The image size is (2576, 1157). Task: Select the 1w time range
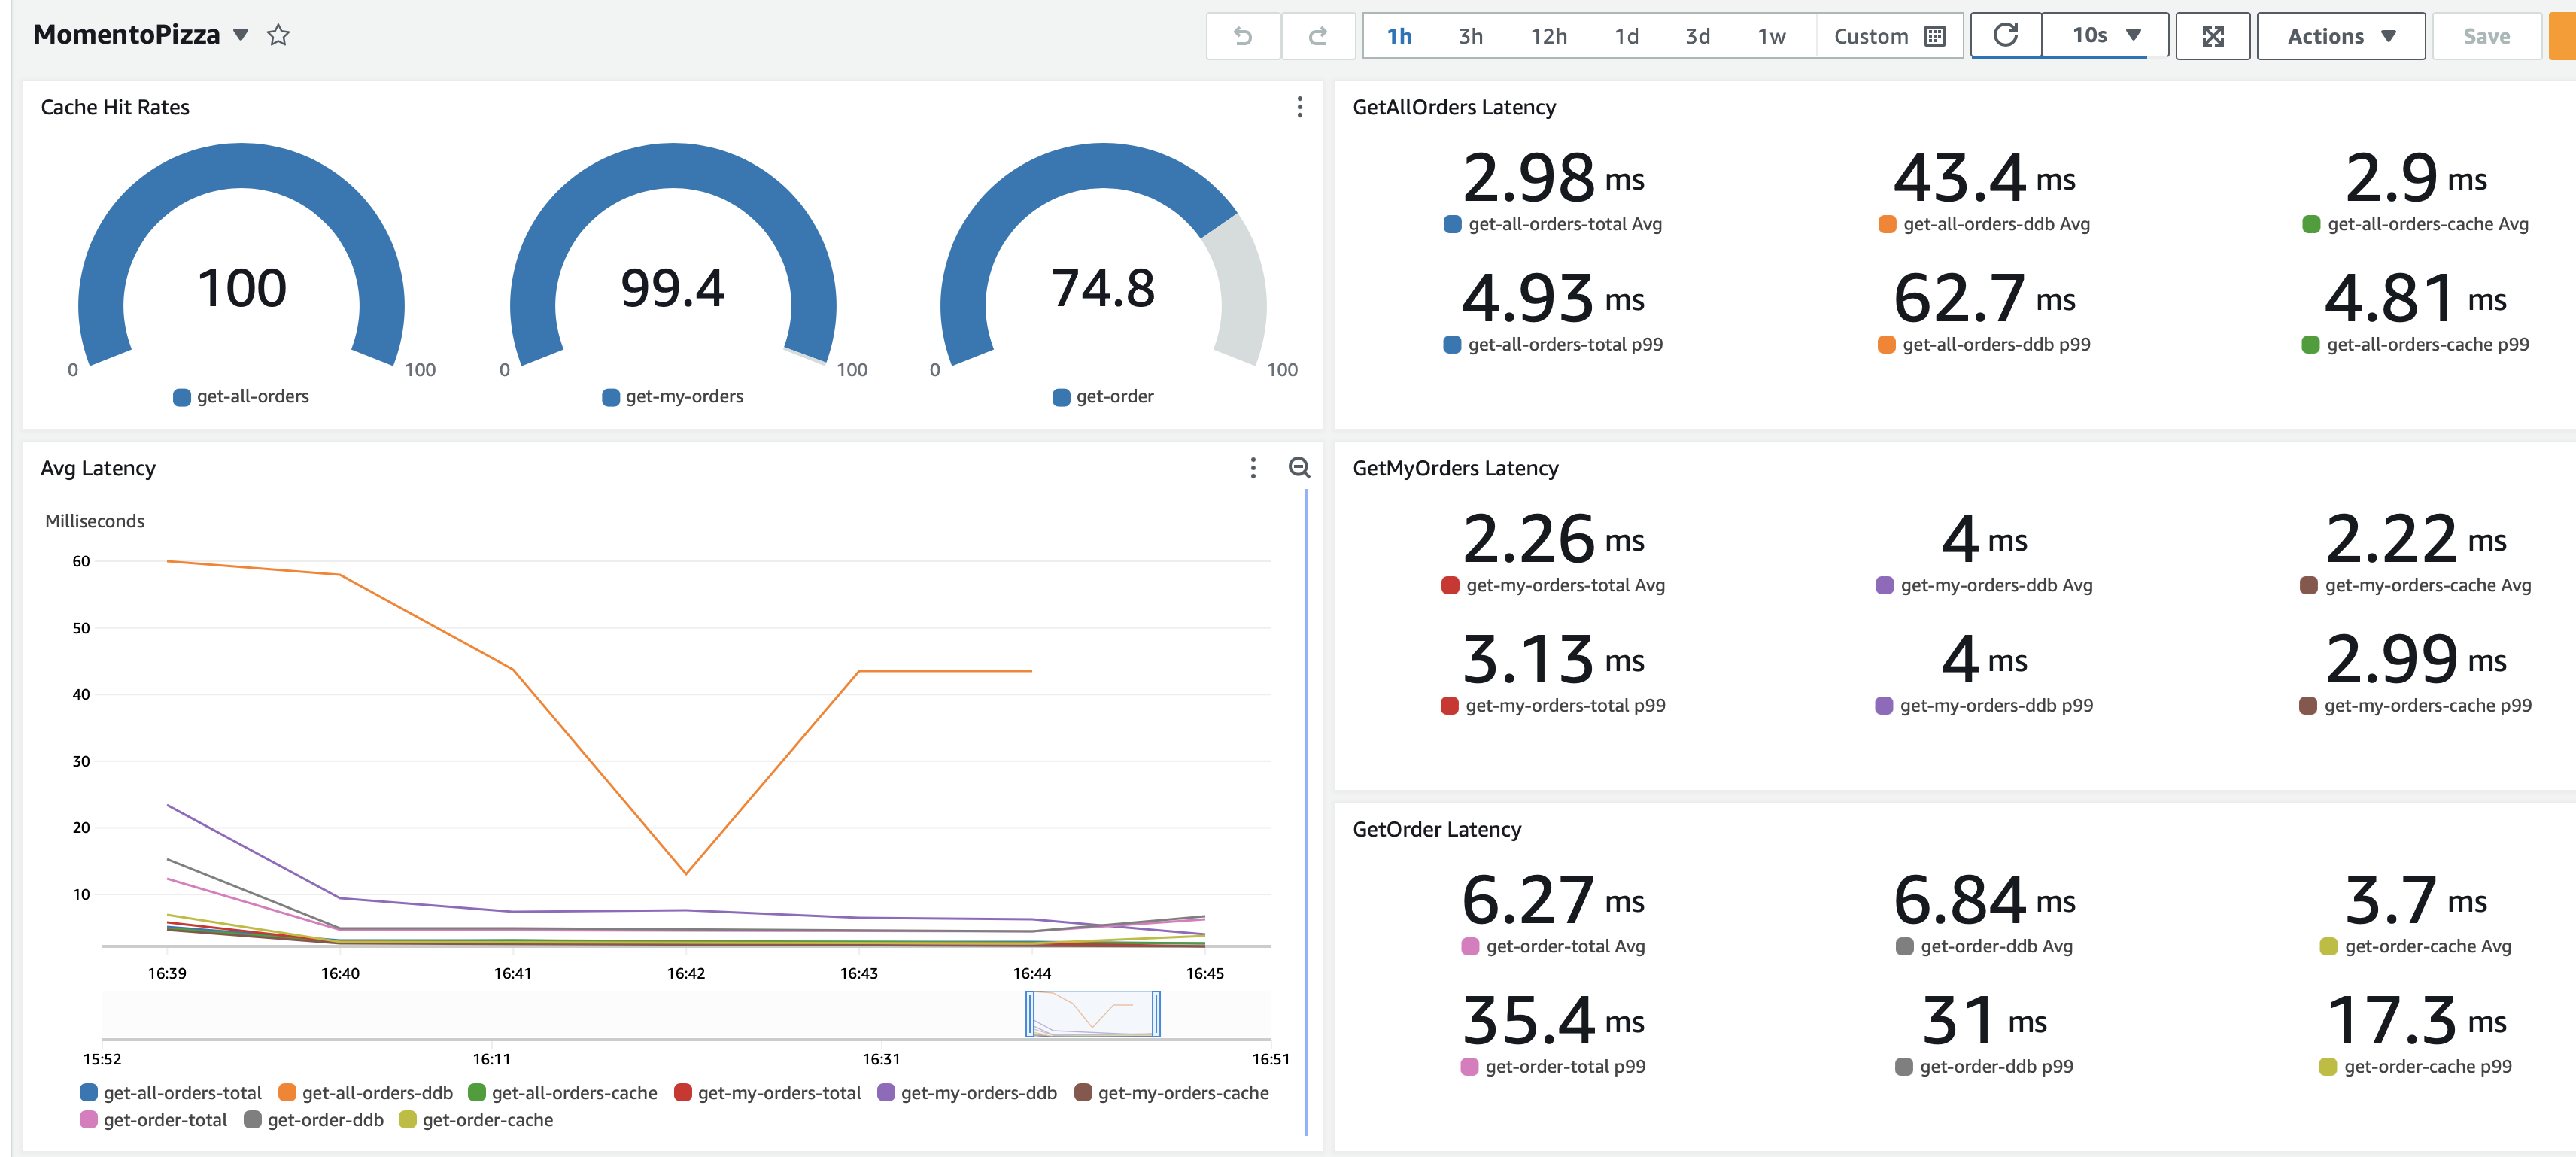tap(1771, 37)
